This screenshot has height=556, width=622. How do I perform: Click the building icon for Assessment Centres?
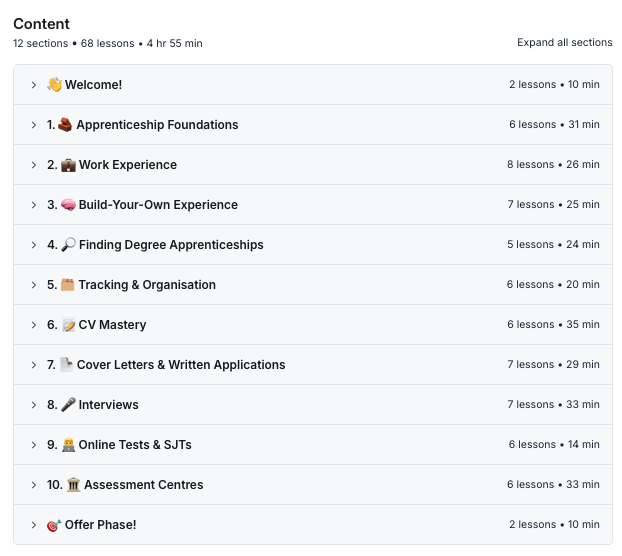coord(73,485)
